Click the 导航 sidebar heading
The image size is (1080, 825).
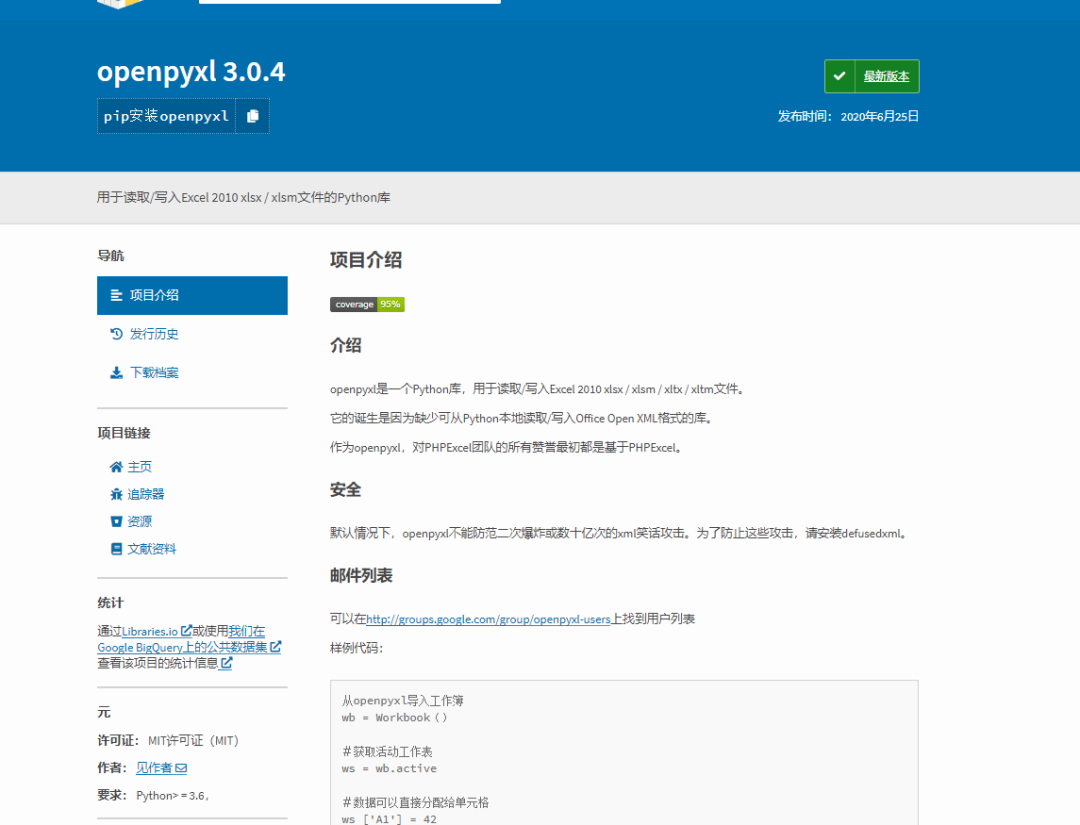coord(110,255)
